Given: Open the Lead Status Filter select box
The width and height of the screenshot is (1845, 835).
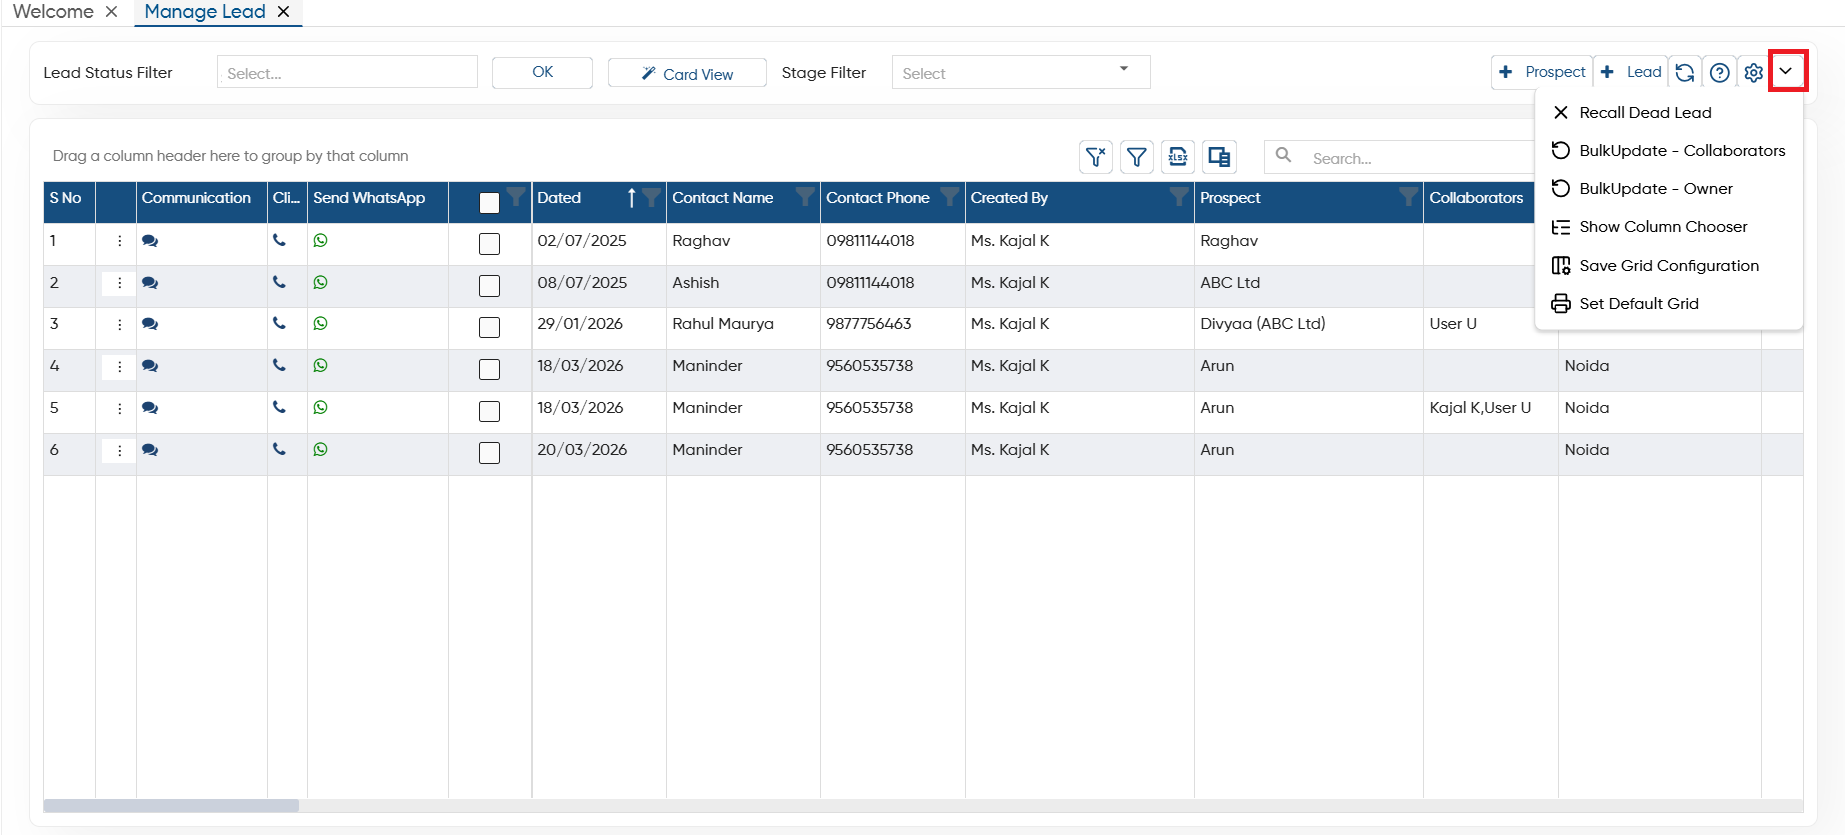Looking at the screenshot, I should point(347,72).
